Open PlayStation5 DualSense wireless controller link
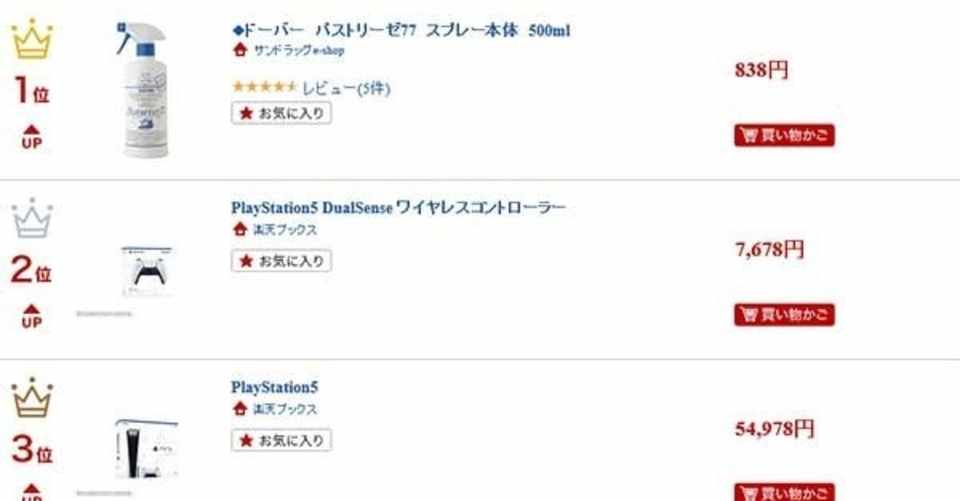 click(398, 208)
